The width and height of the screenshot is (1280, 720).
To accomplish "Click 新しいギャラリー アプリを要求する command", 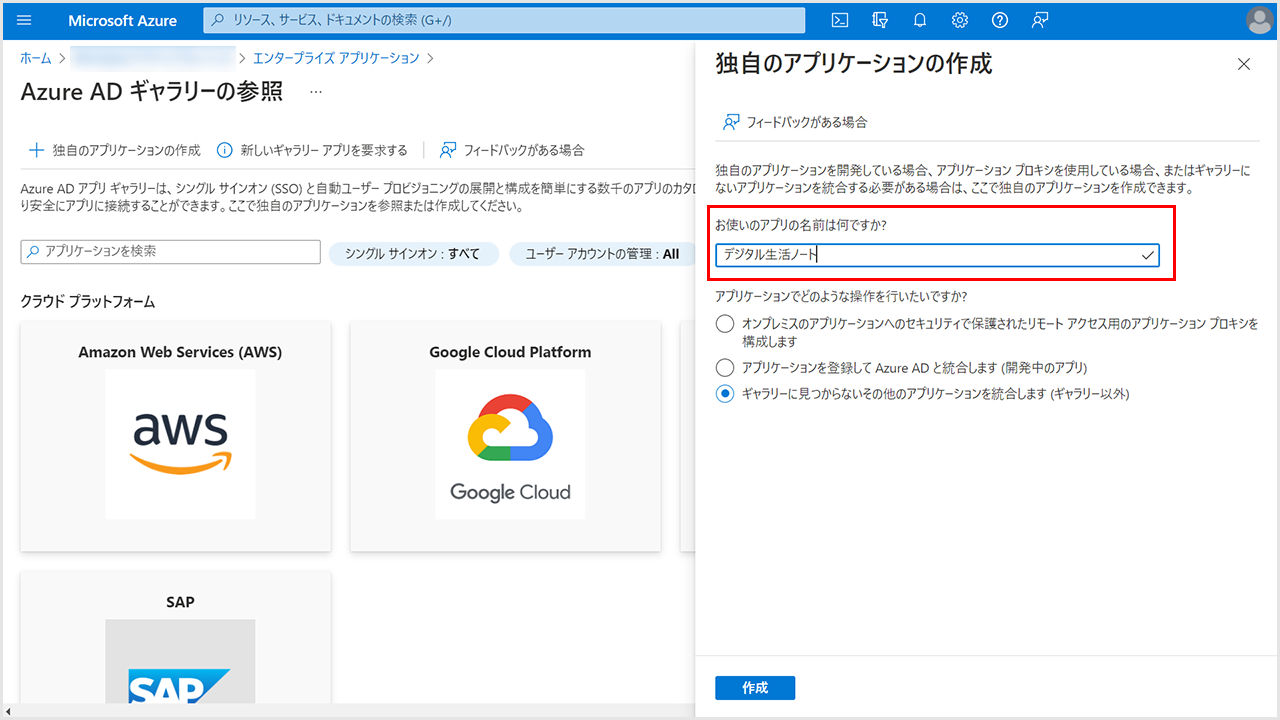I will click(x=312, y=150).
